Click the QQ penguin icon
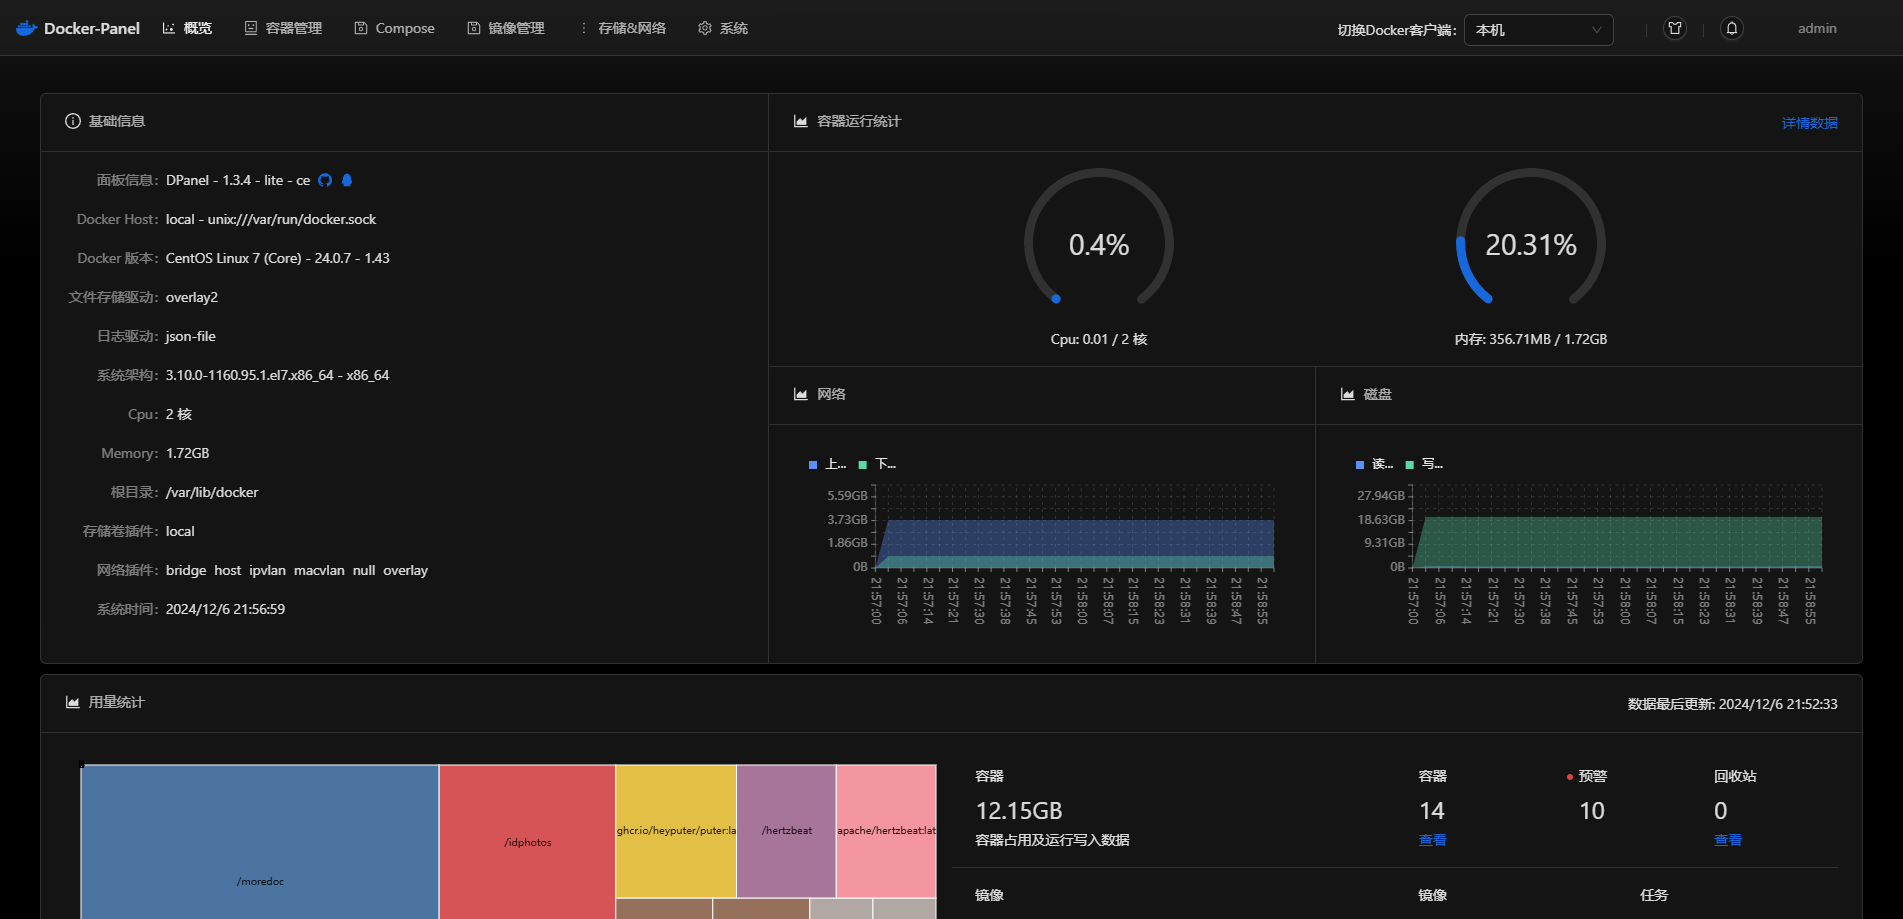 click(x=347, y=180)
